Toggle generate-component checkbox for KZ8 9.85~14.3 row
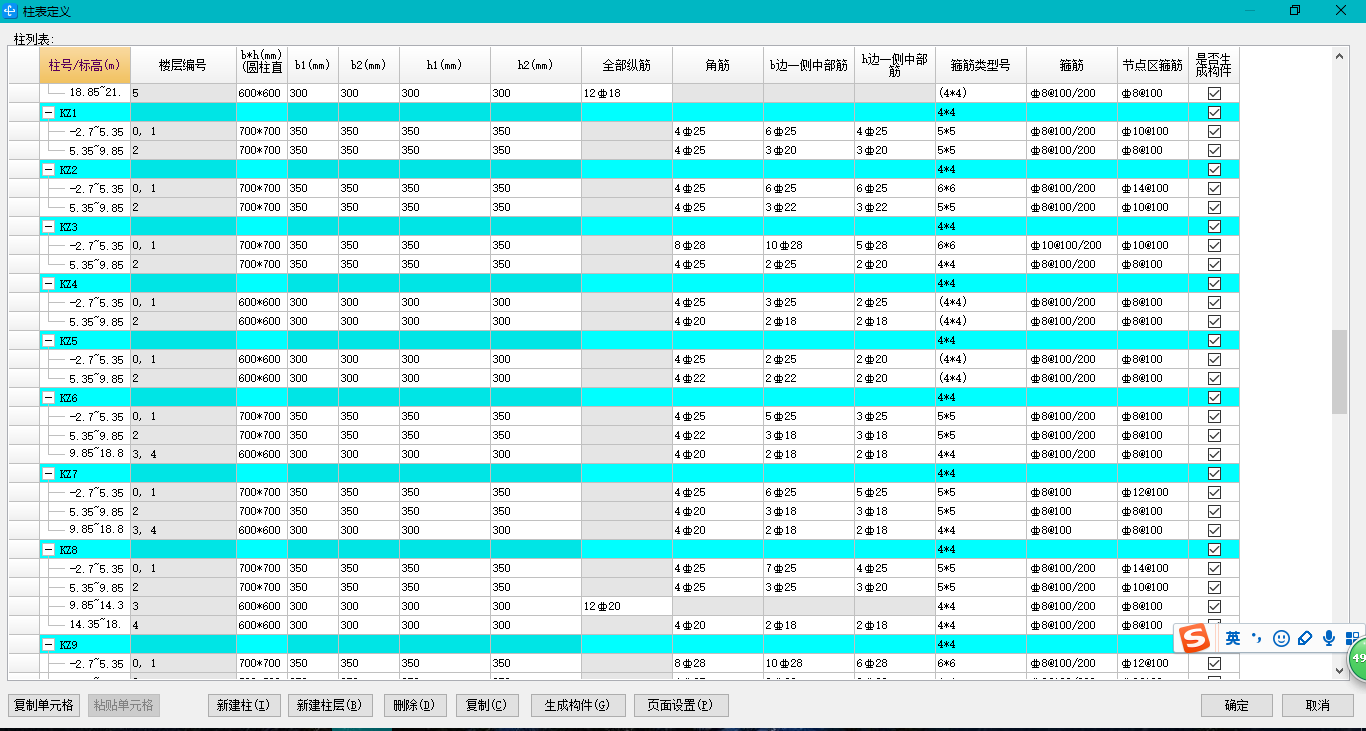Screen dimensions: 1366x731 [1214, 607]
